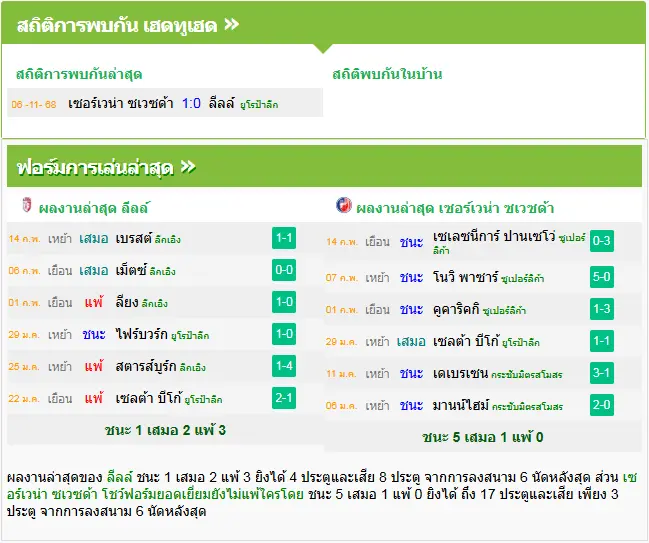
Task: Click the 2-0 score badge for มานน์ไฮม์
Action: (602, 405)
